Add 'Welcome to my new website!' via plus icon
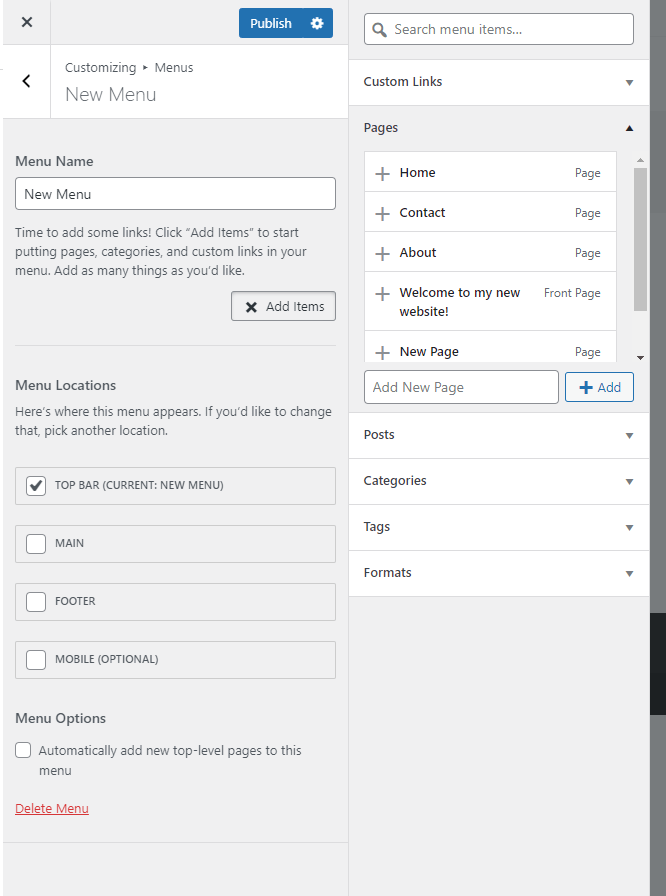Viewport: 666px width, 896px height. coord(383,294)
